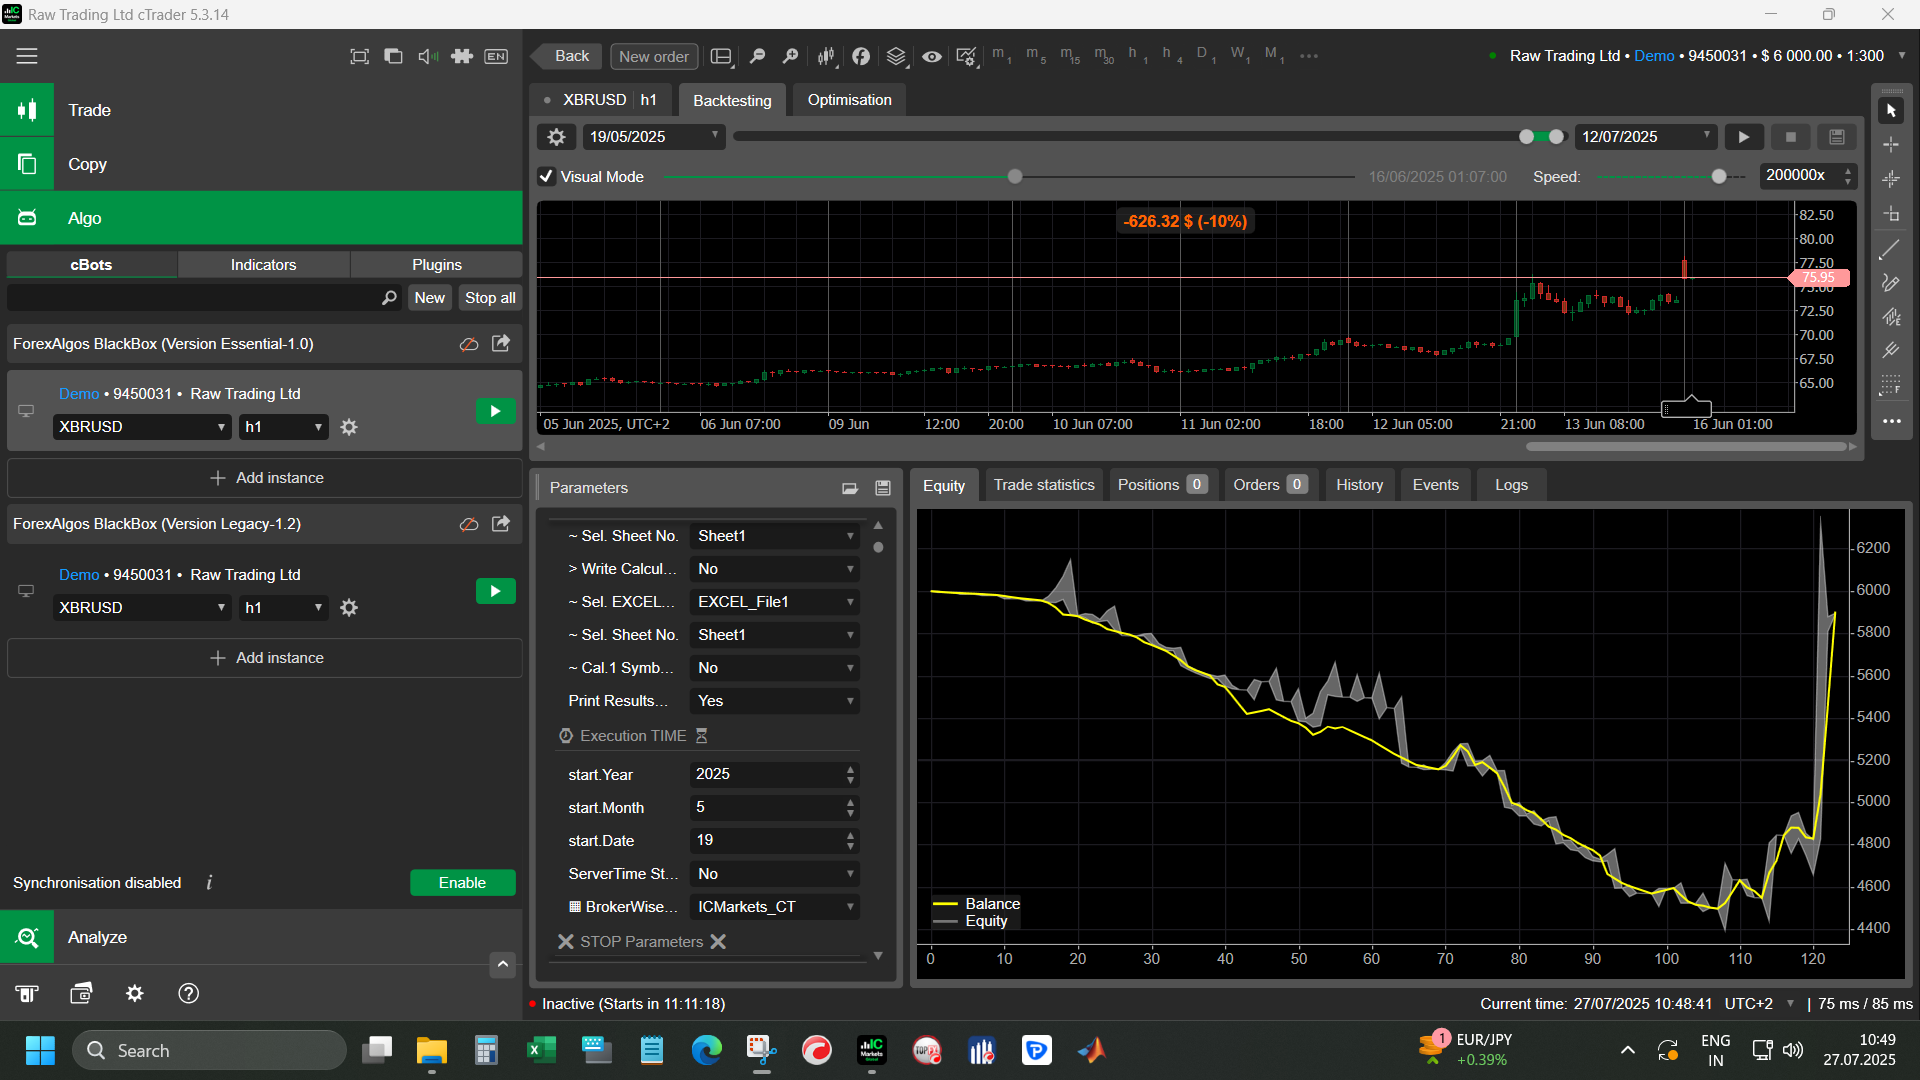Screen dimensions: 1920x1080
Task: Toggle the Visual Mode checkbox
Action: click(x=546, y=177)
